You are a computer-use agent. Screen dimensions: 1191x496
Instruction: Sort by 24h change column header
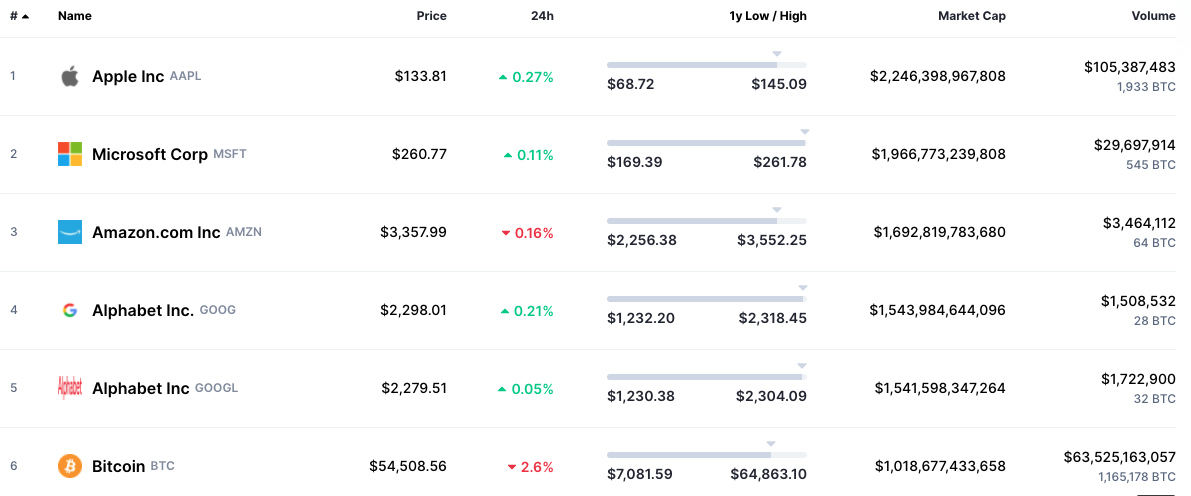click(x=542, y=16)
